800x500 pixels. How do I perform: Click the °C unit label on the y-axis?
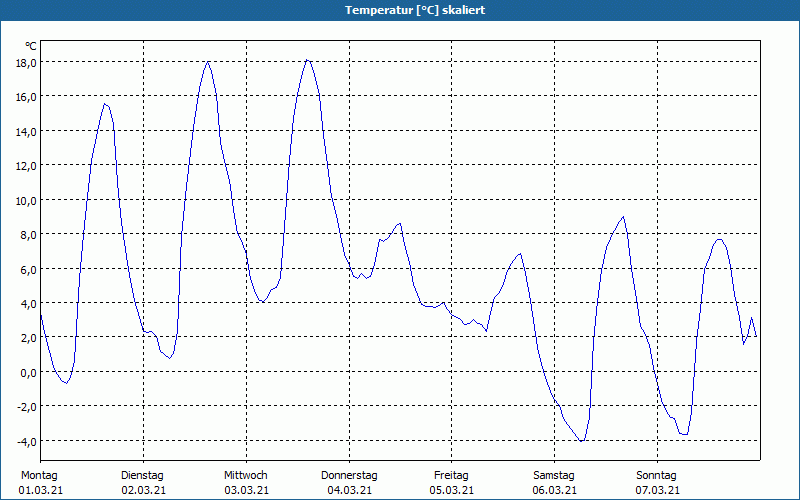[x=31, y=46]
